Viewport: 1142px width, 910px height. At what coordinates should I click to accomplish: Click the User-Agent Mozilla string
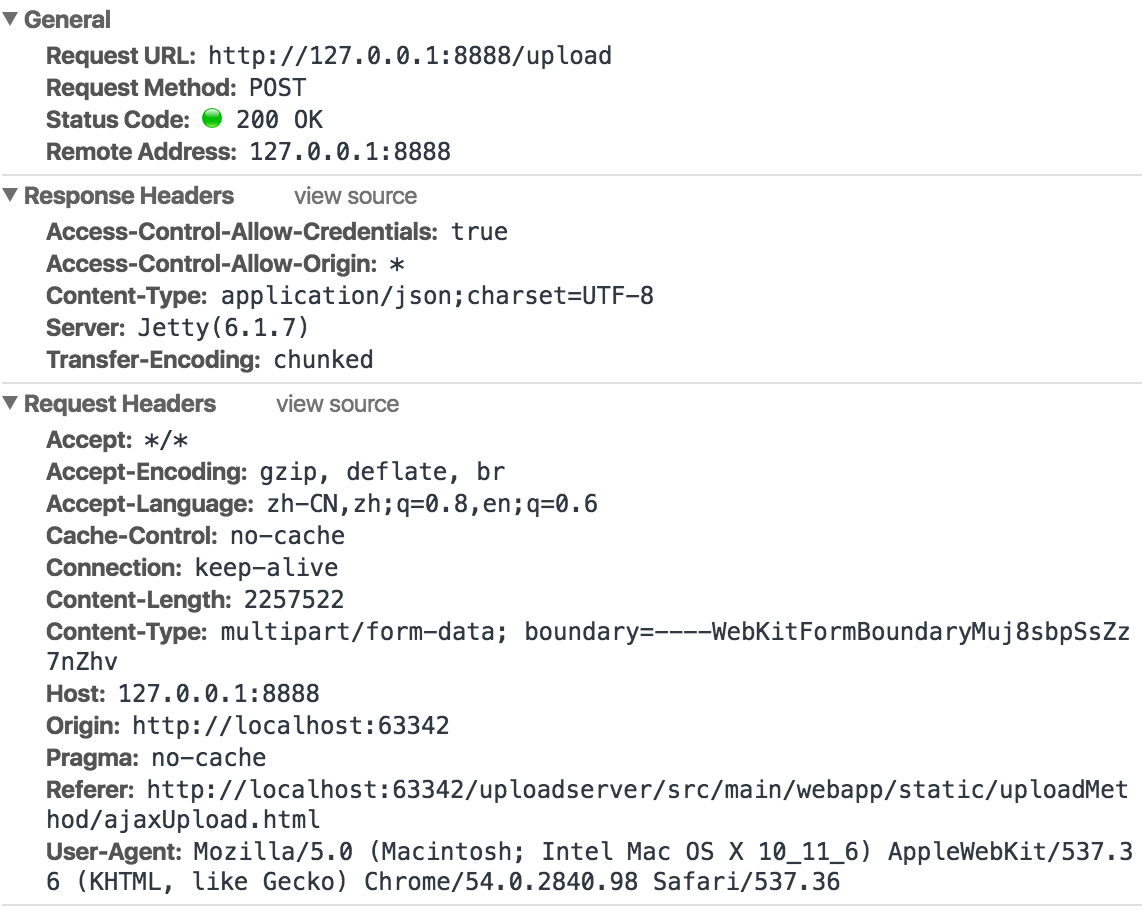click(x=590, y=866)
